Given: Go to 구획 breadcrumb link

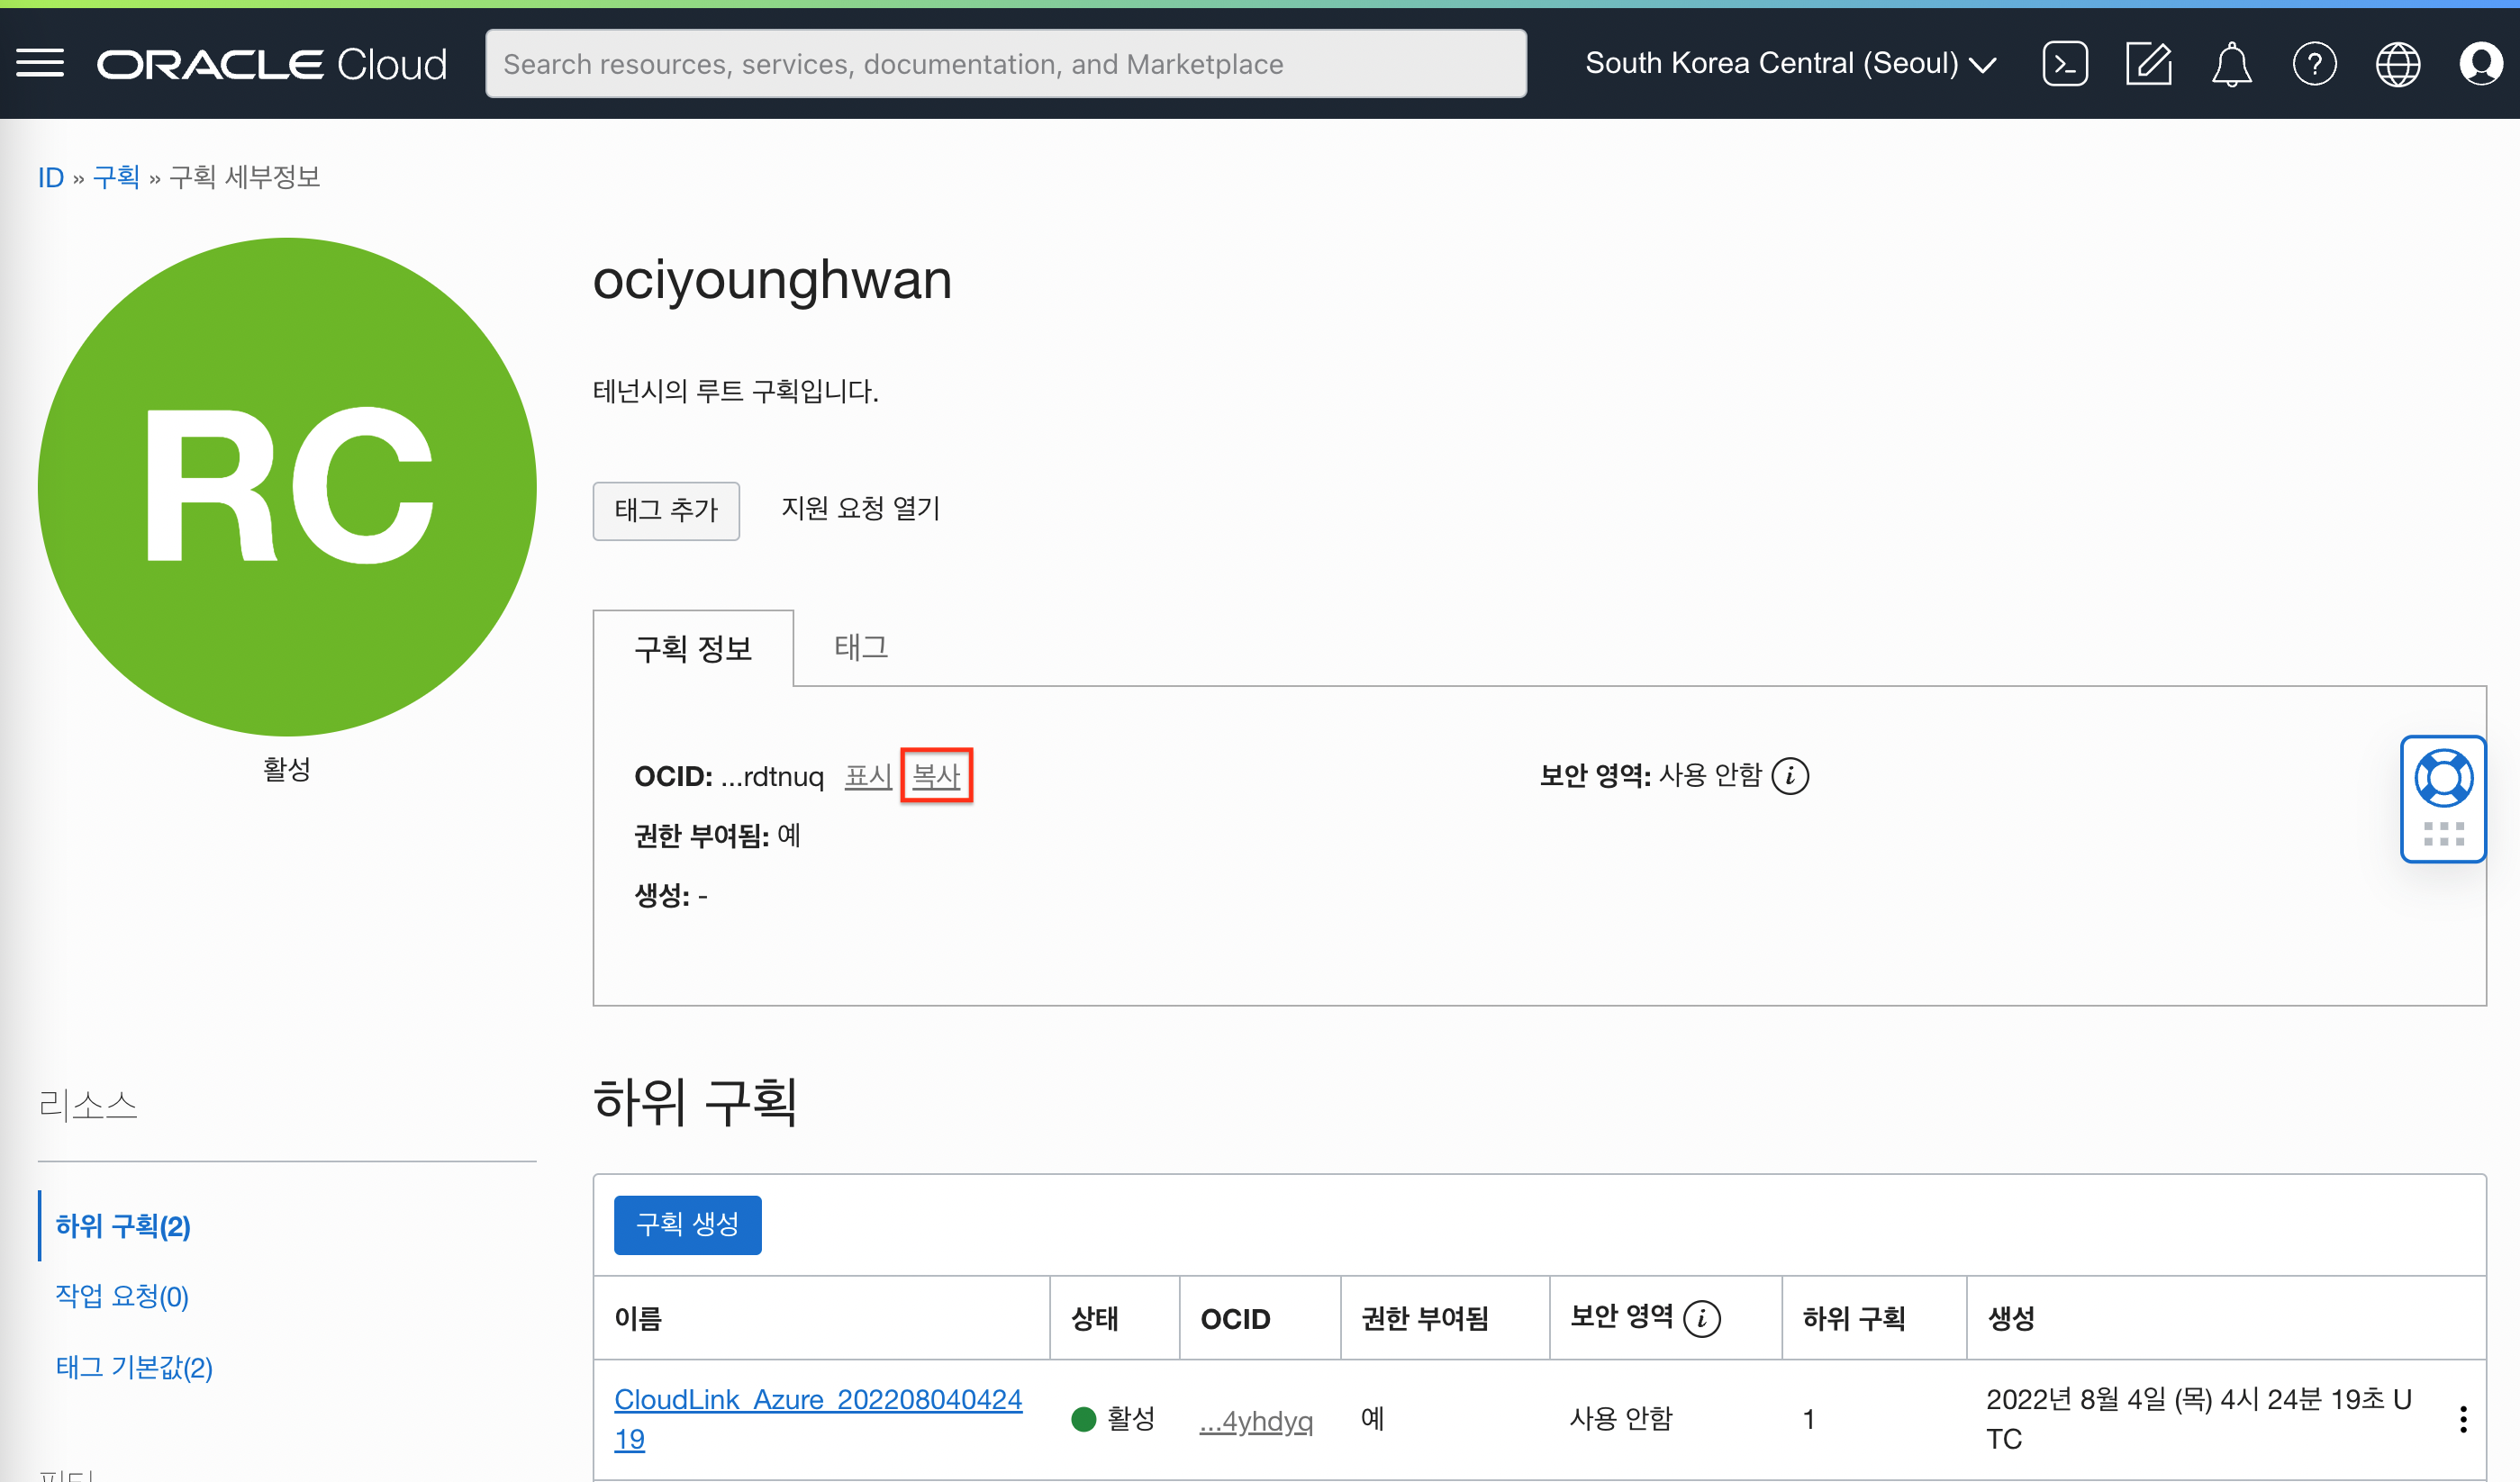Looking at the screenshot, I should coord(116,177).
